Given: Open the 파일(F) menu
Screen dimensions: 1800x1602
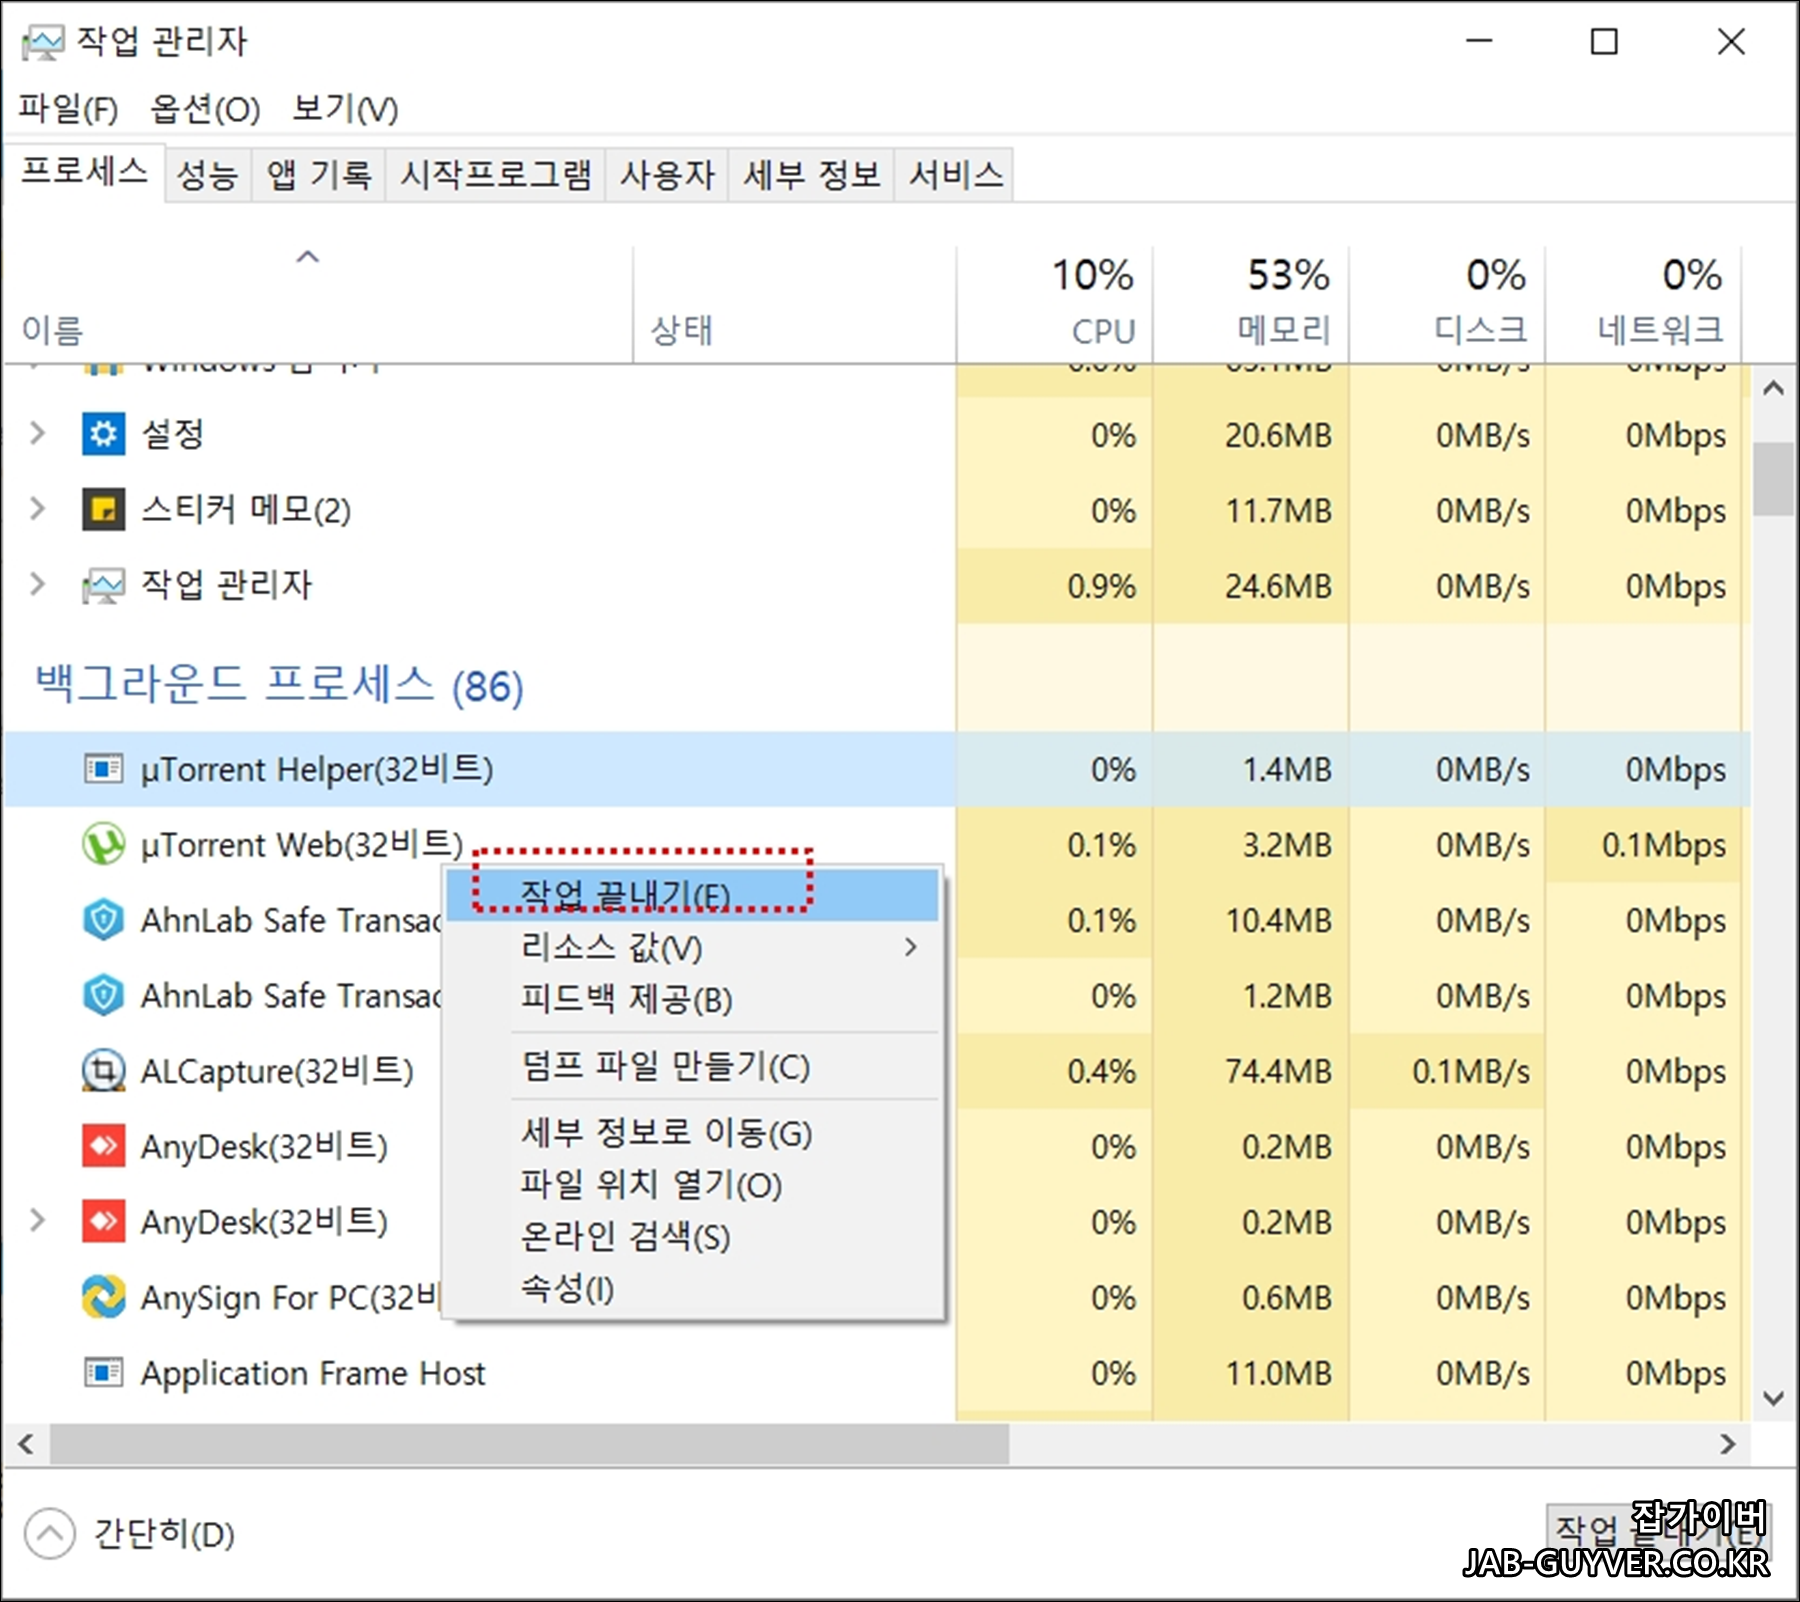Looking at the screenshot, I should click(68, 108).
